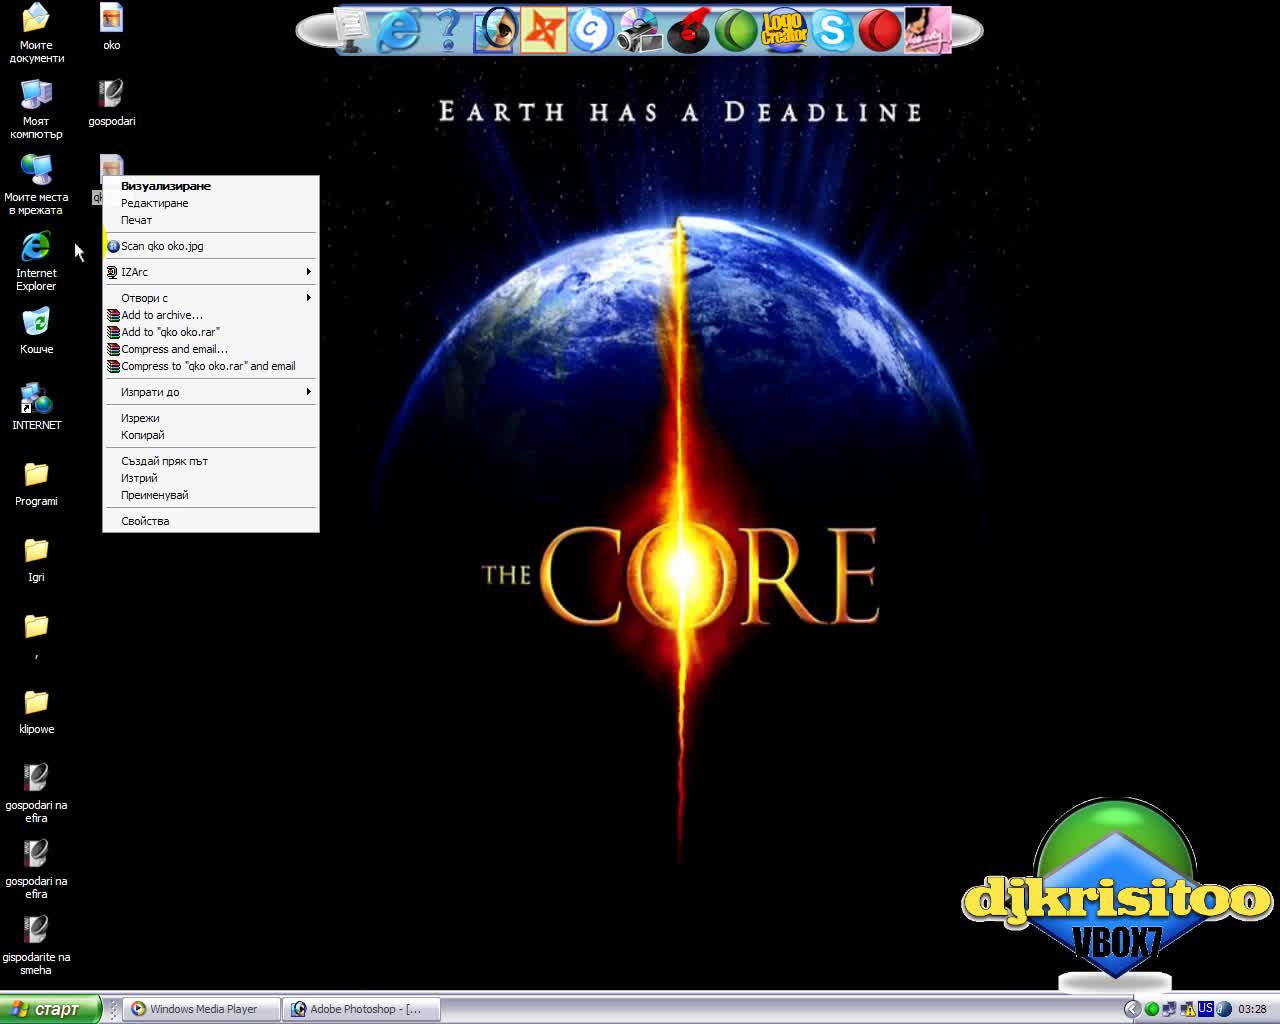
Task: Open Logo Creator from the dock
Action: click(x=784, y=31)
